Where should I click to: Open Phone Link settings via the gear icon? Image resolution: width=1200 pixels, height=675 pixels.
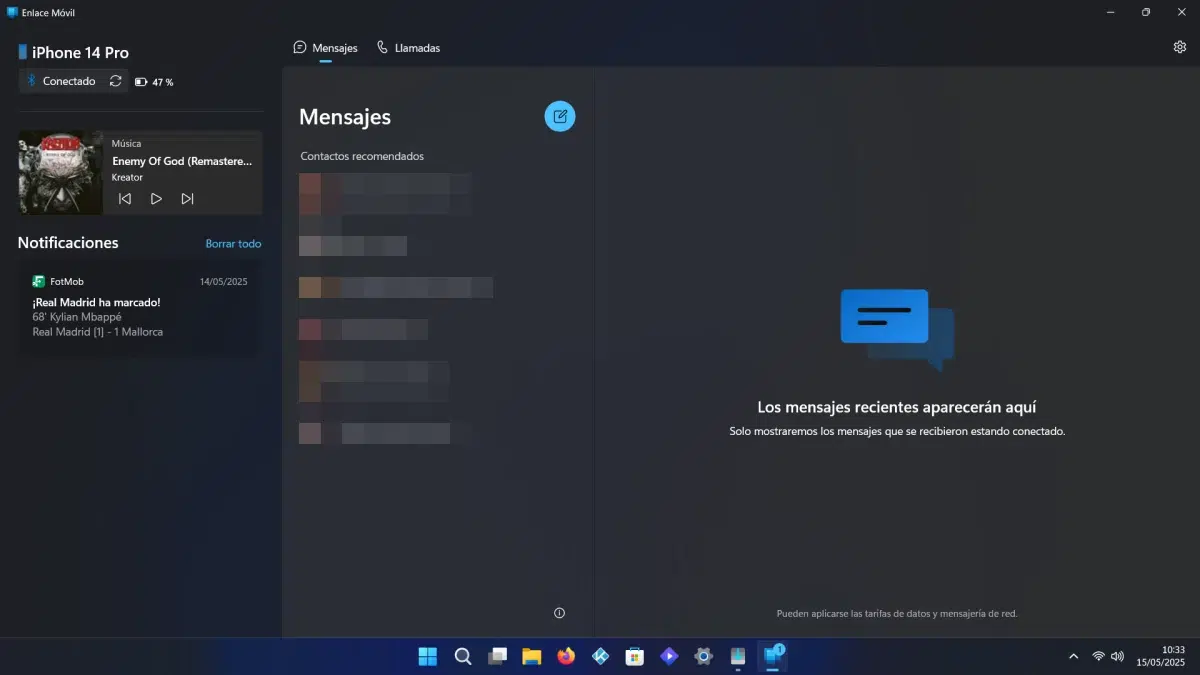(1180, 46)
